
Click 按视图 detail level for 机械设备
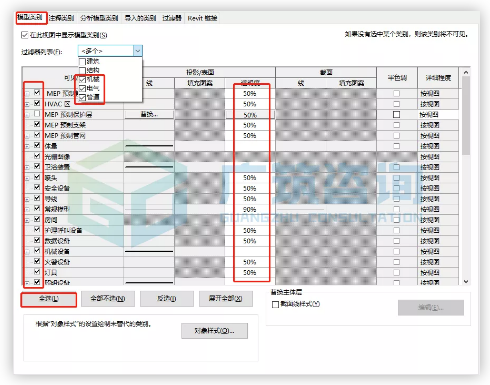click(x=430, y=251)
